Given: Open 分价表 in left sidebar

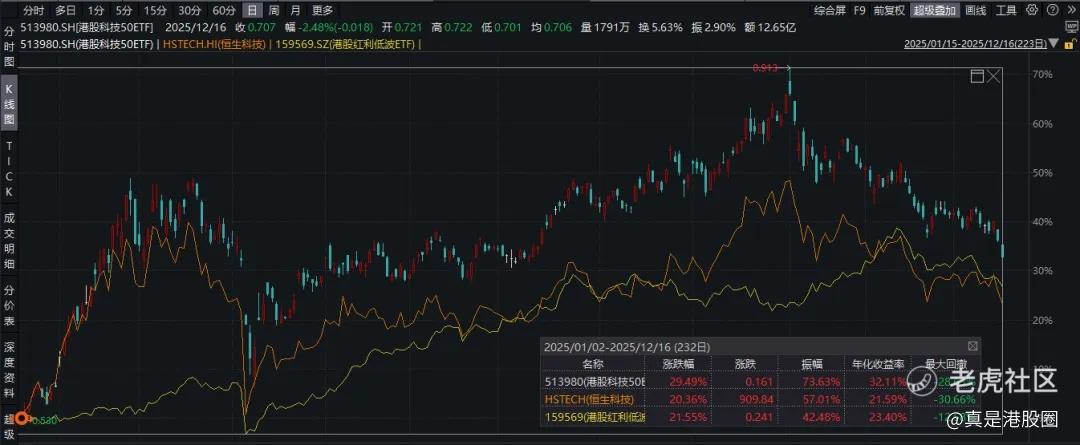Looking at the screenshot, I should click(x=9, y=305).
